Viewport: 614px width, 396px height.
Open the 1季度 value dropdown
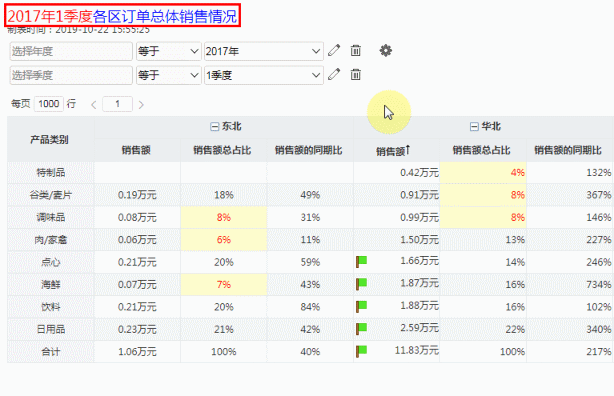pyautogui.click(x=264, y=75)
